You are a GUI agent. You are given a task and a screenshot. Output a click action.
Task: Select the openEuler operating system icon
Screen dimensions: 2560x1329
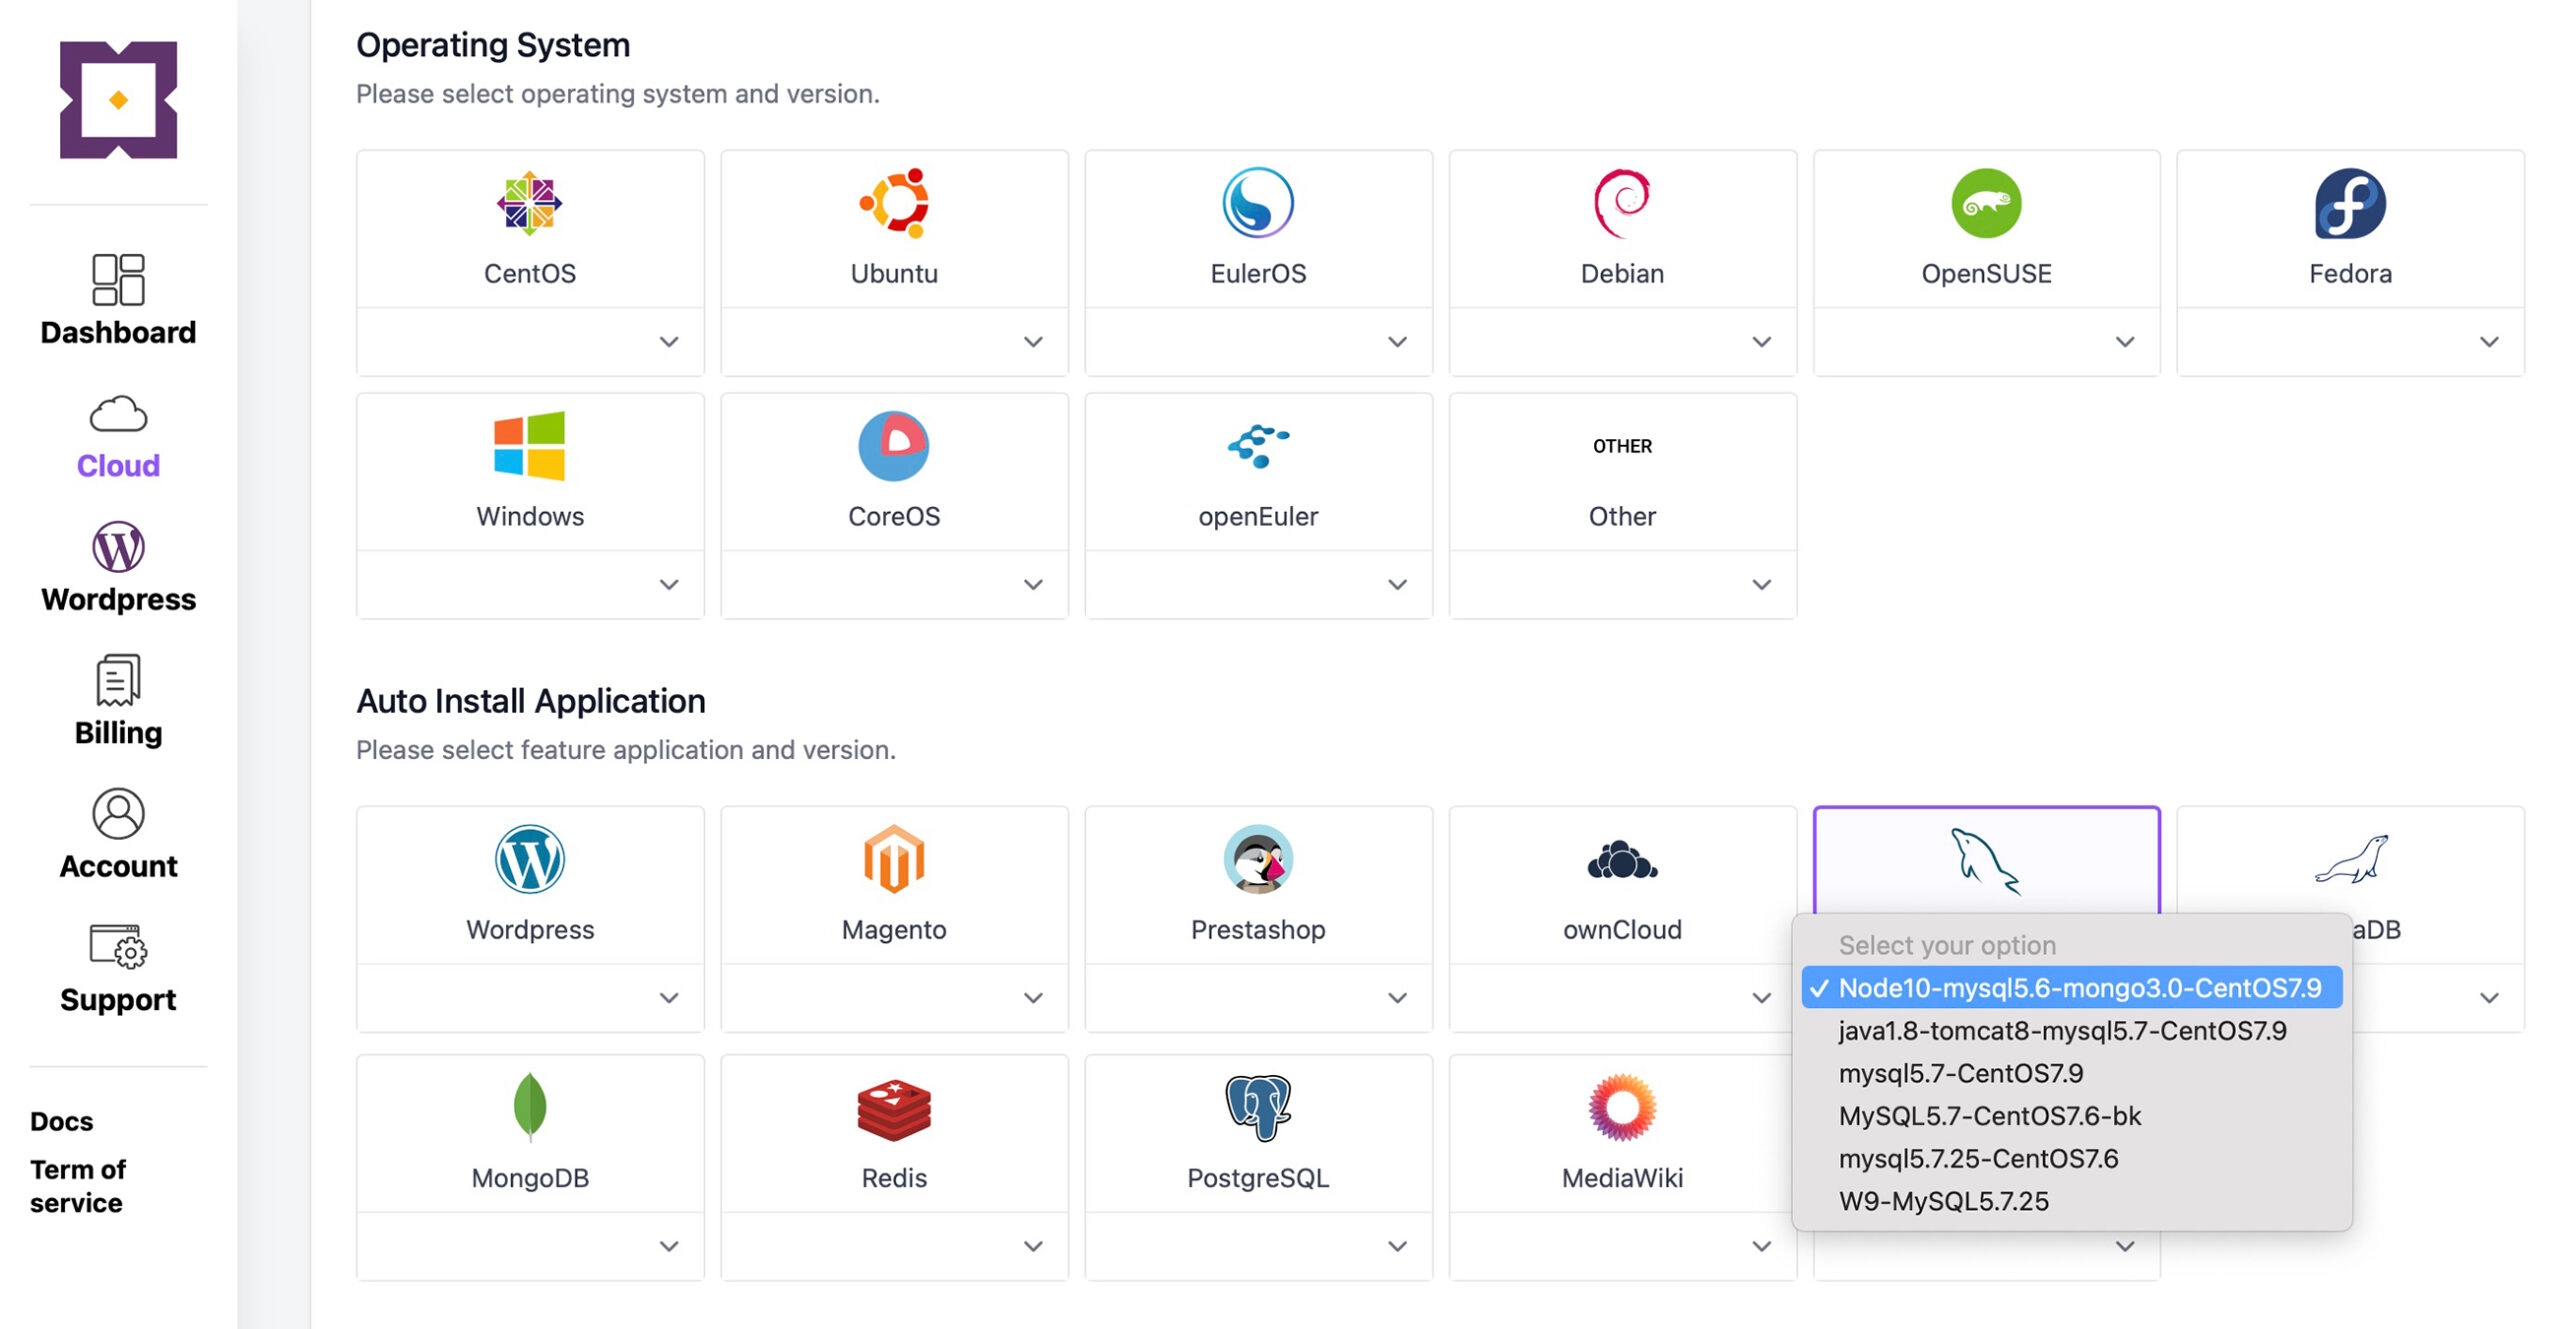click(1257, 446)
